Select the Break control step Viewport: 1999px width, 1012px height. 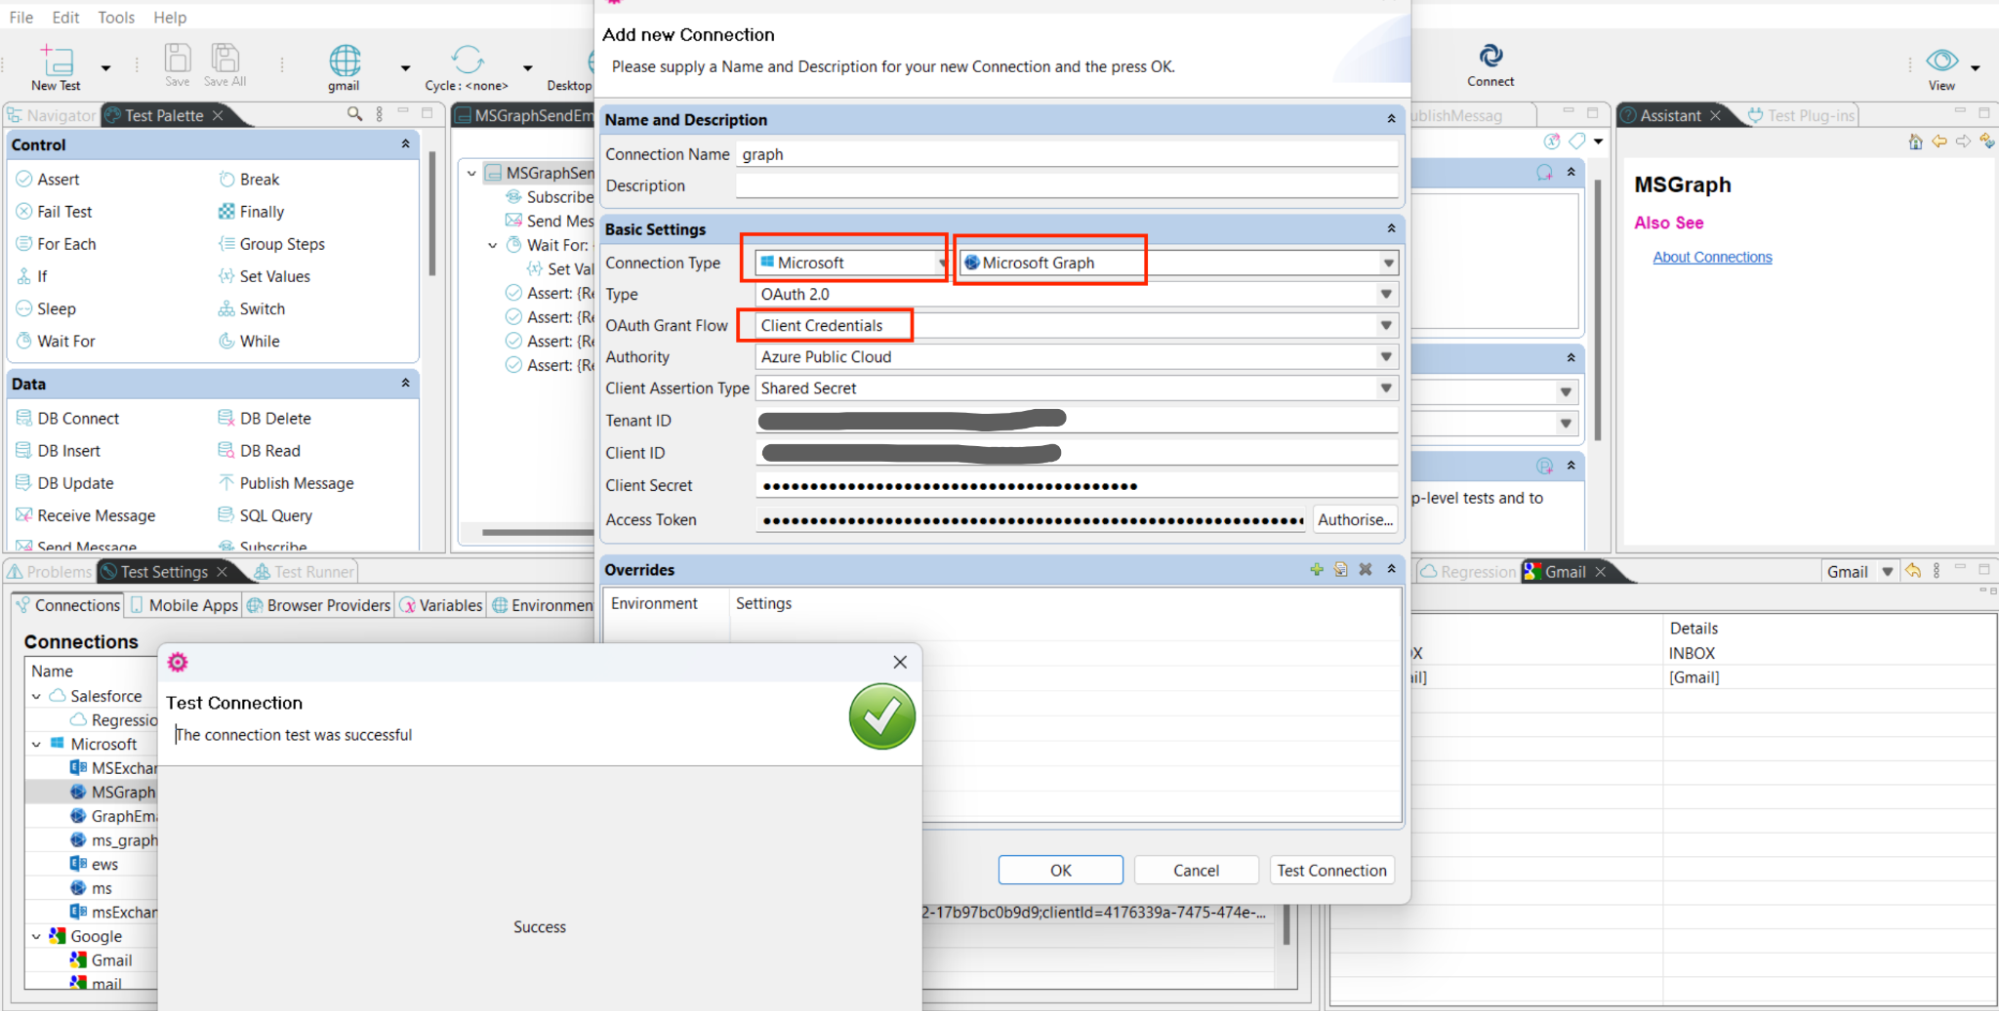point(249,179)
